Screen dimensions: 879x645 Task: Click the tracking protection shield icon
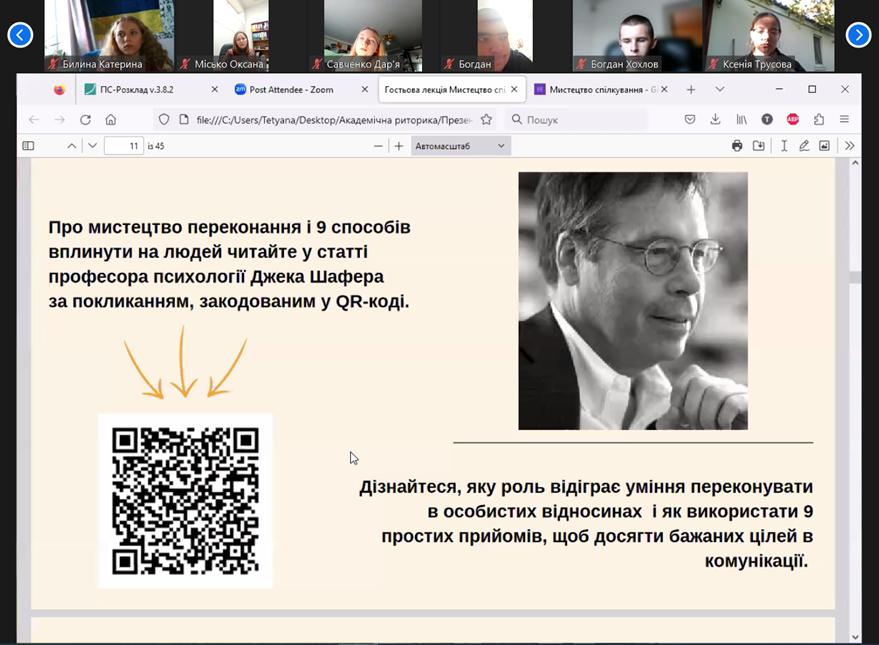(x=164, y=119)
